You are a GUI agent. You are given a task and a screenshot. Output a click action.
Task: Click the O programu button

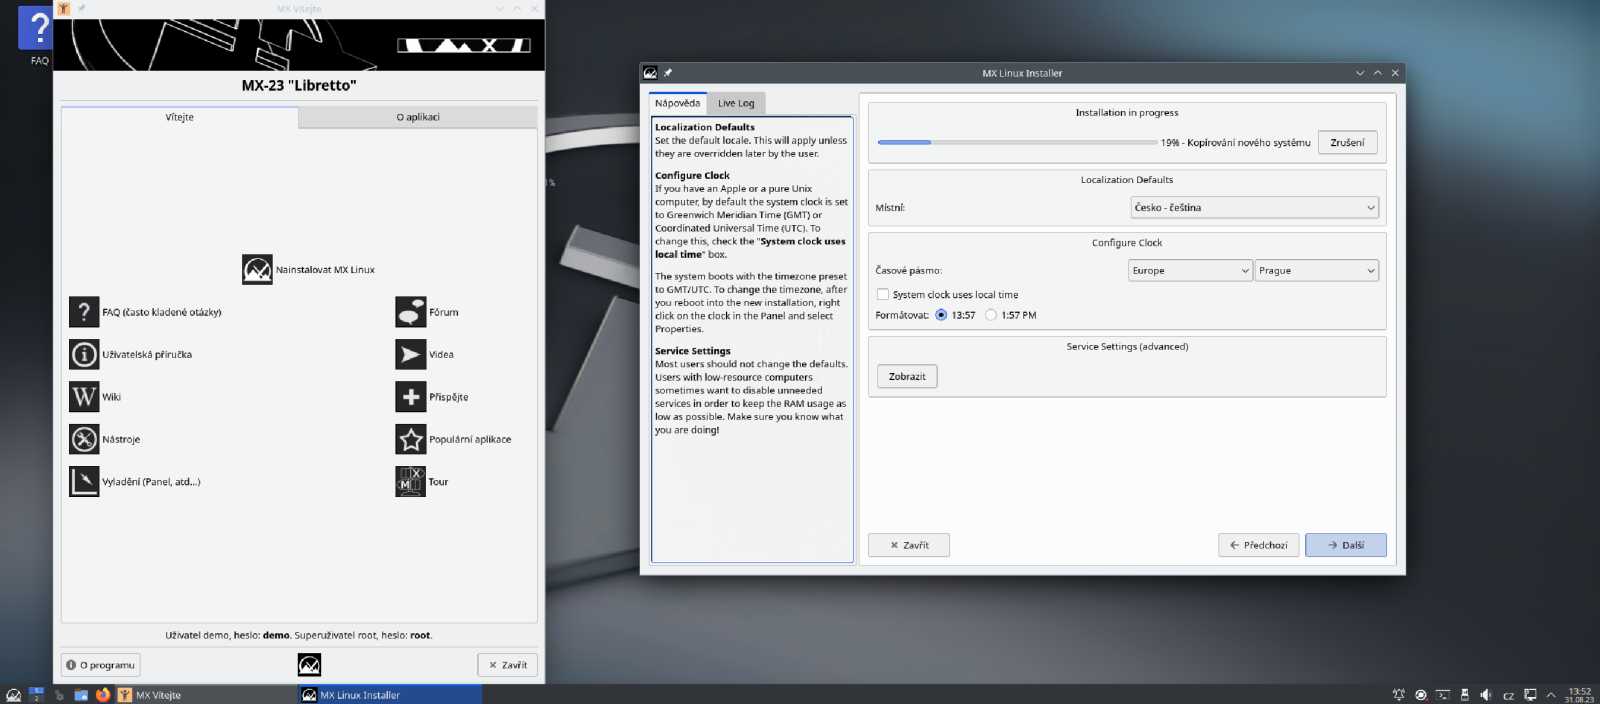click(x=101, y=665)
